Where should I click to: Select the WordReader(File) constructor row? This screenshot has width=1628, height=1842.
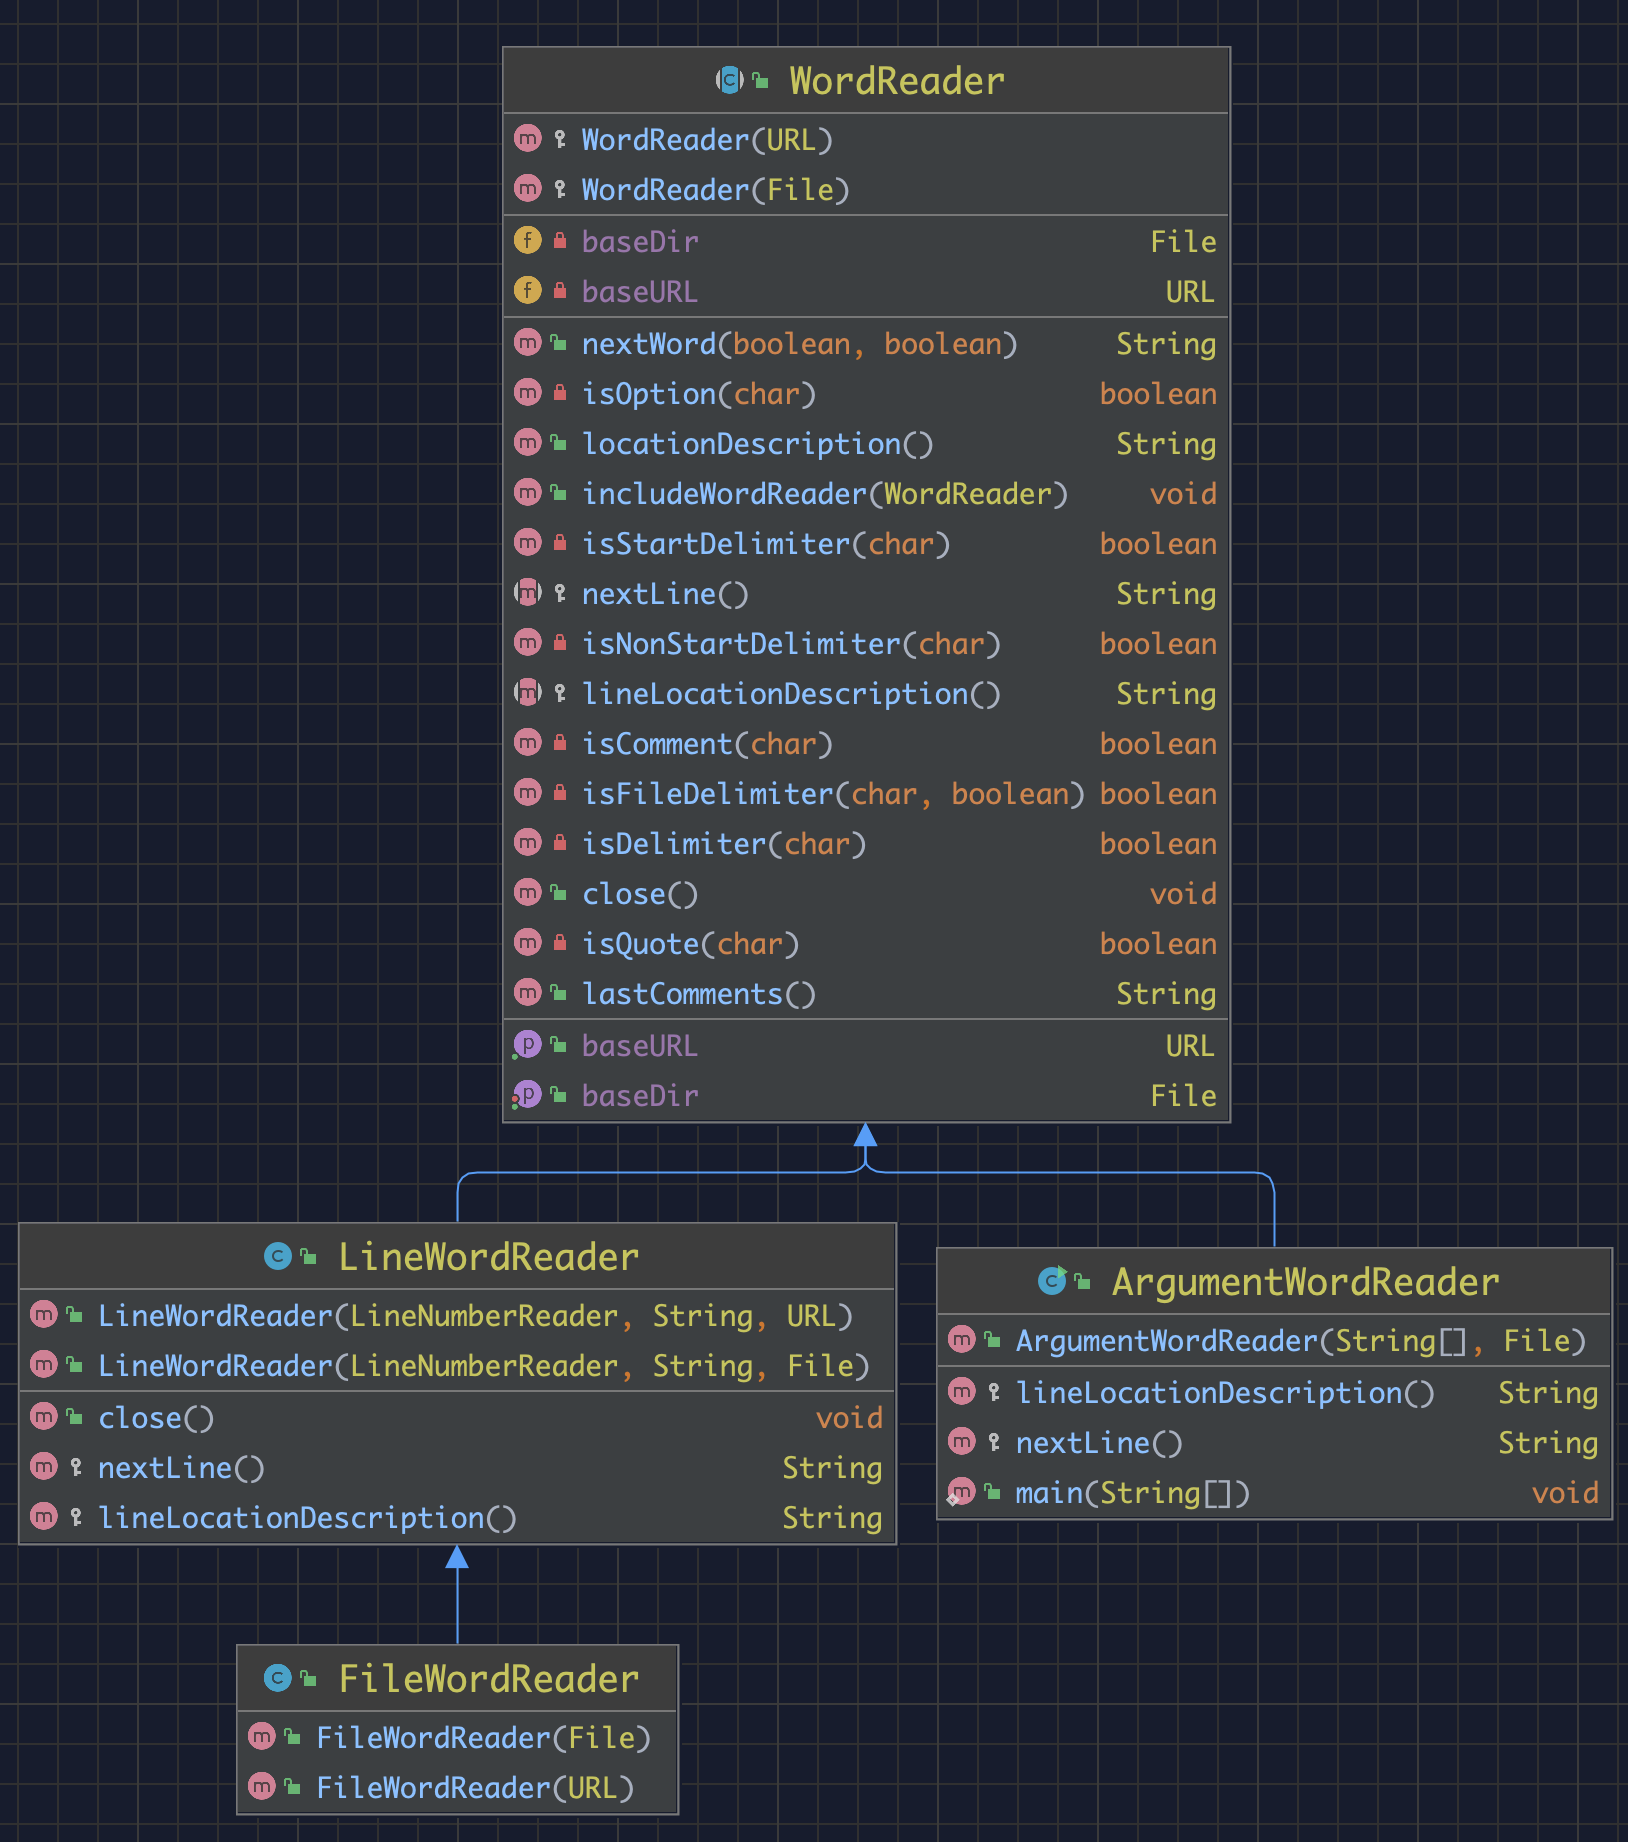tap(866, 190)
